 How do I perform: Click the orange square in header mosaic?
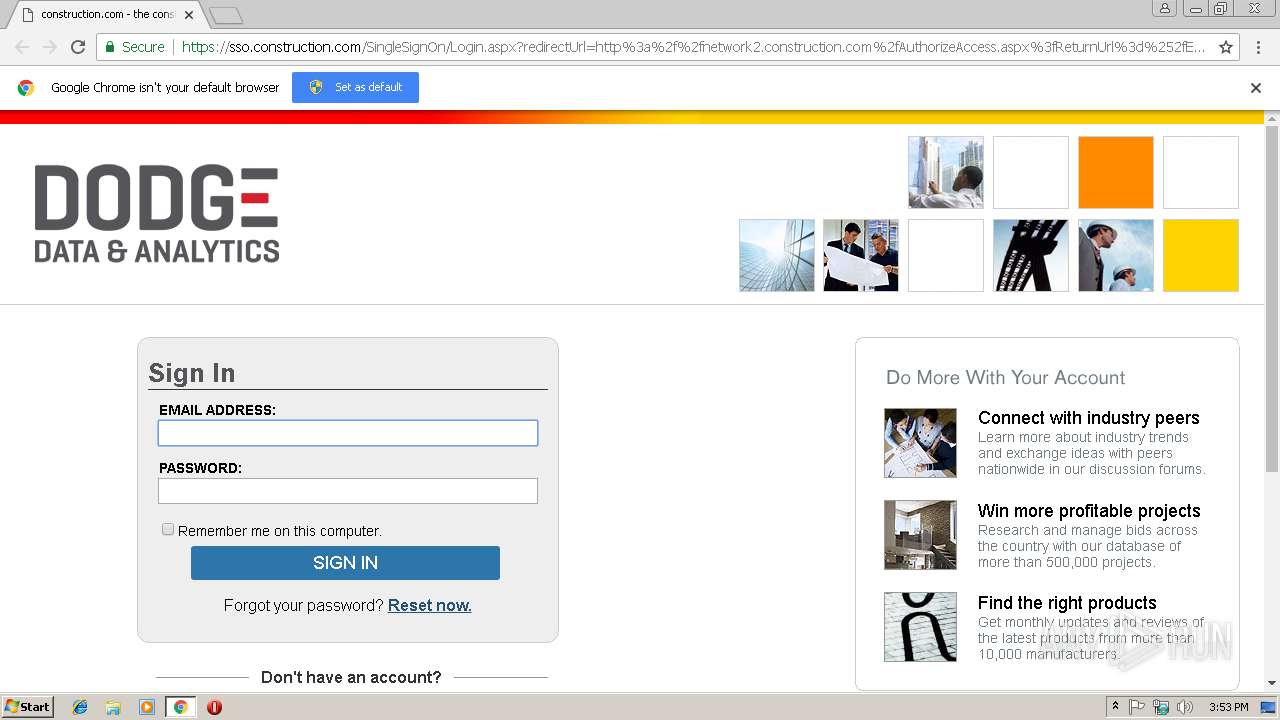[x=1116, y=172]
